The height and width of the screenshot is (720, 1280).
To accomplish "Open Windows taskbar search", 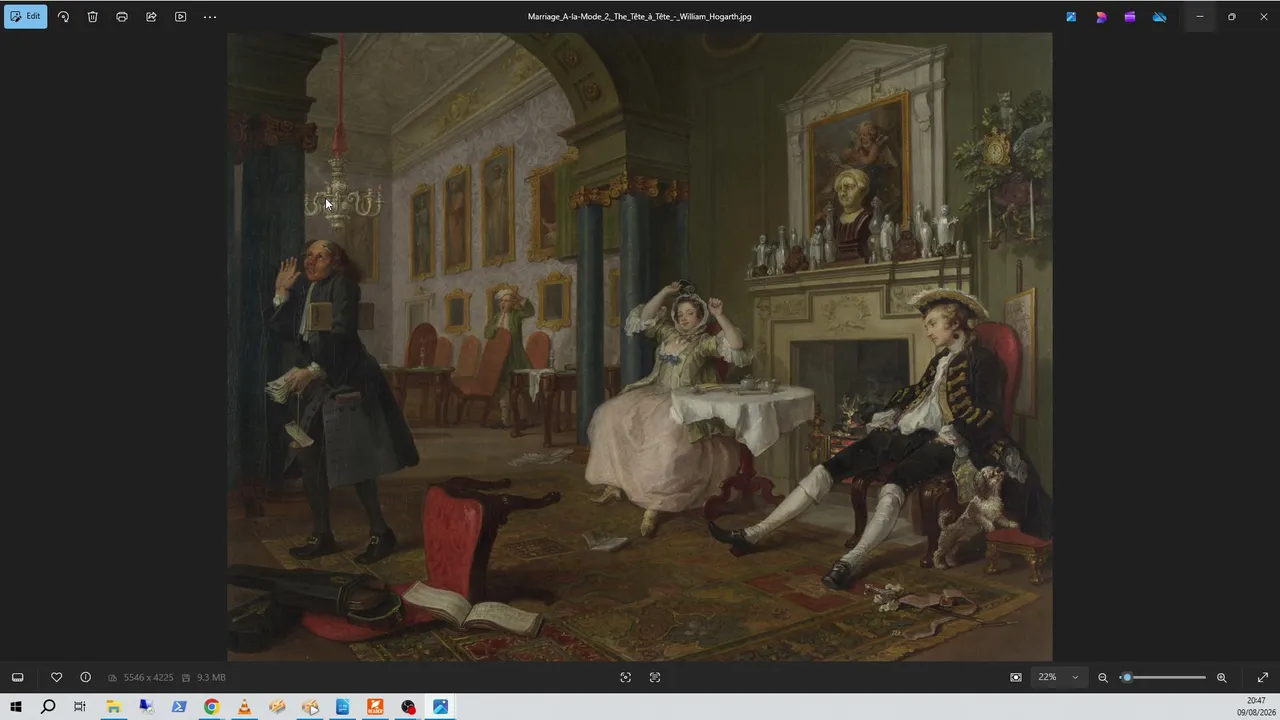I will pyautogui.click(x=48, y=707).
